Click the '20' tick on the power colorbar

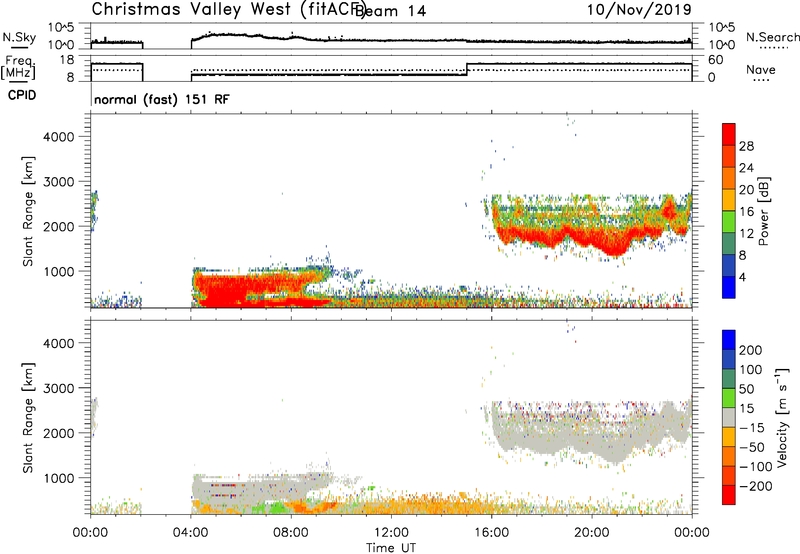[x=746, y=190]
